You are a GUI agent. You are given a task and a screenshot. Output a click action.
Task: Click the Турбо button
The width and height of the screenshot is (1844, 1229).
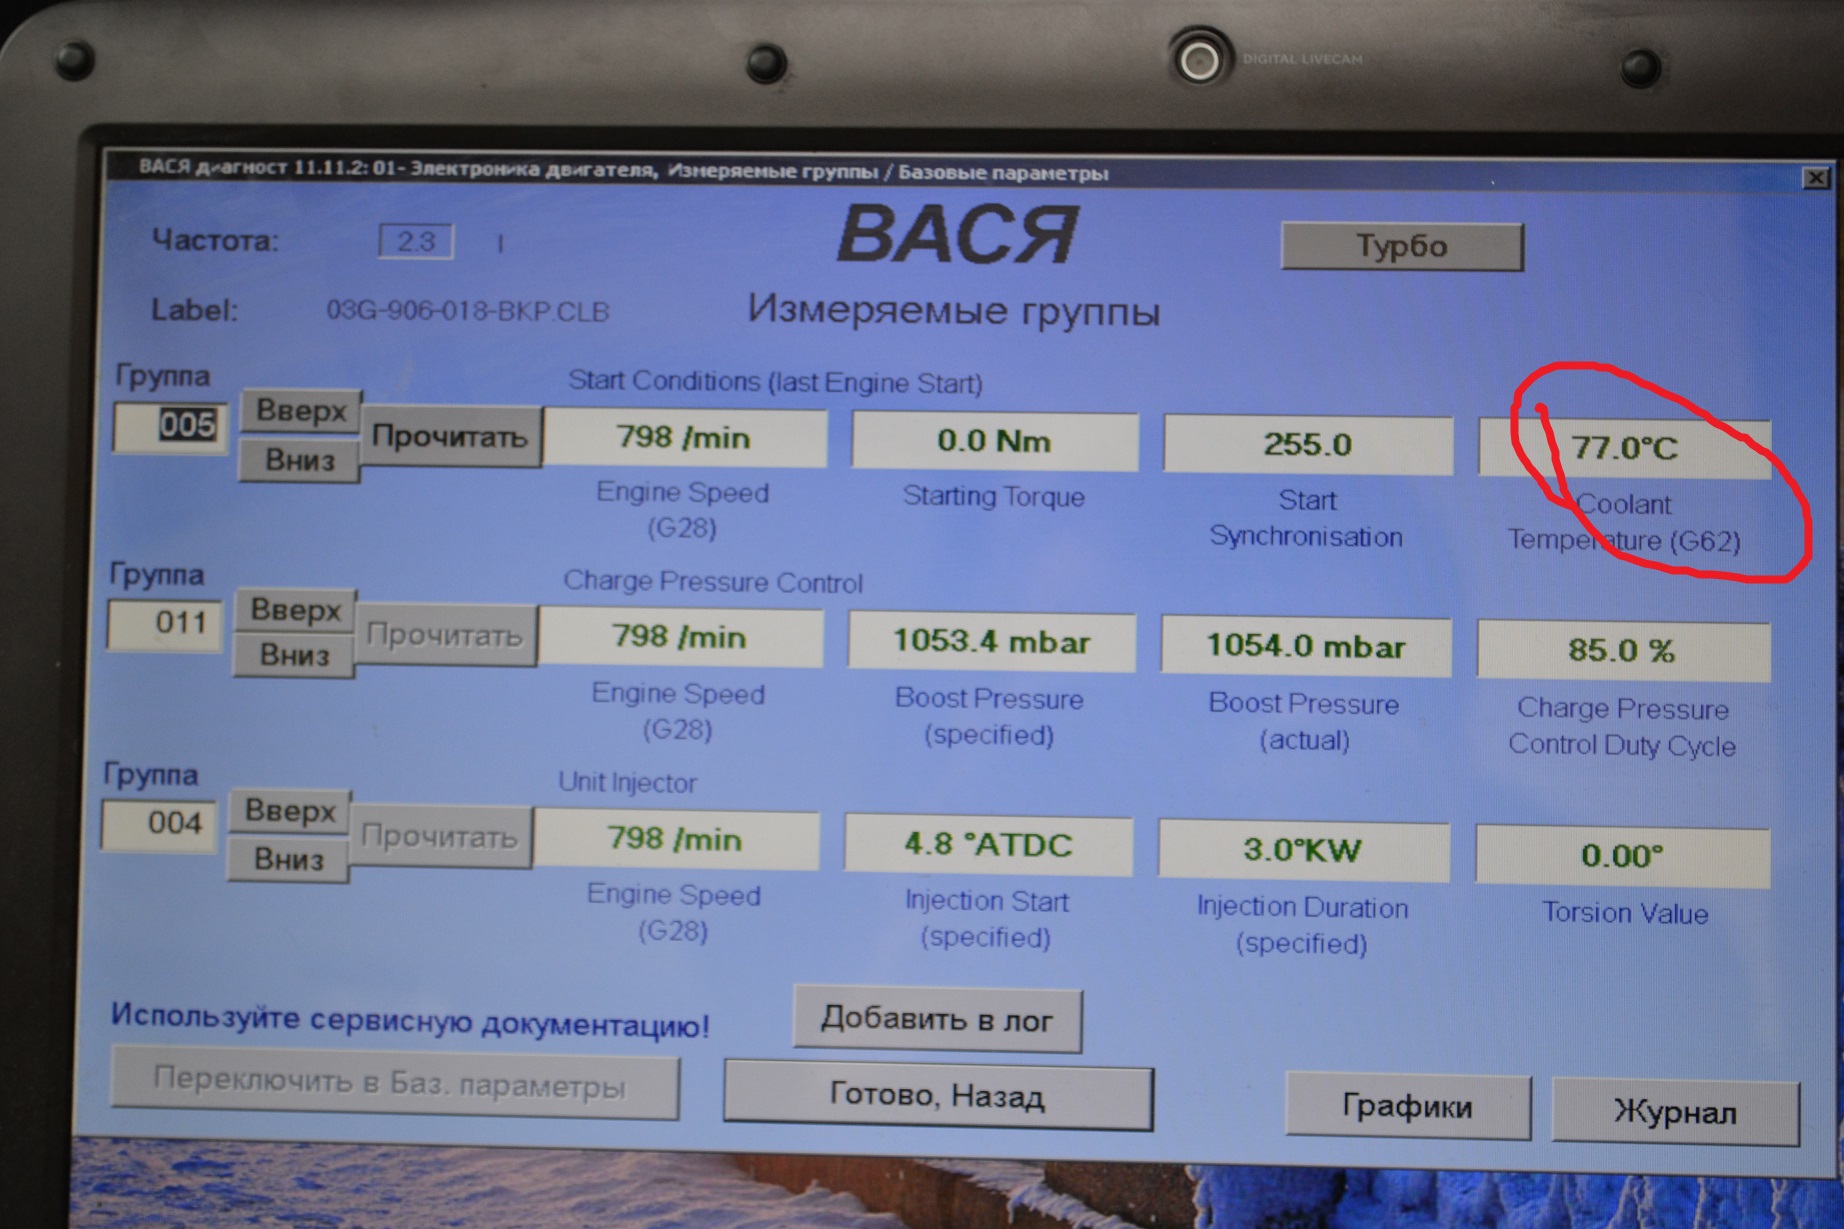click(x=1401, y=246)
